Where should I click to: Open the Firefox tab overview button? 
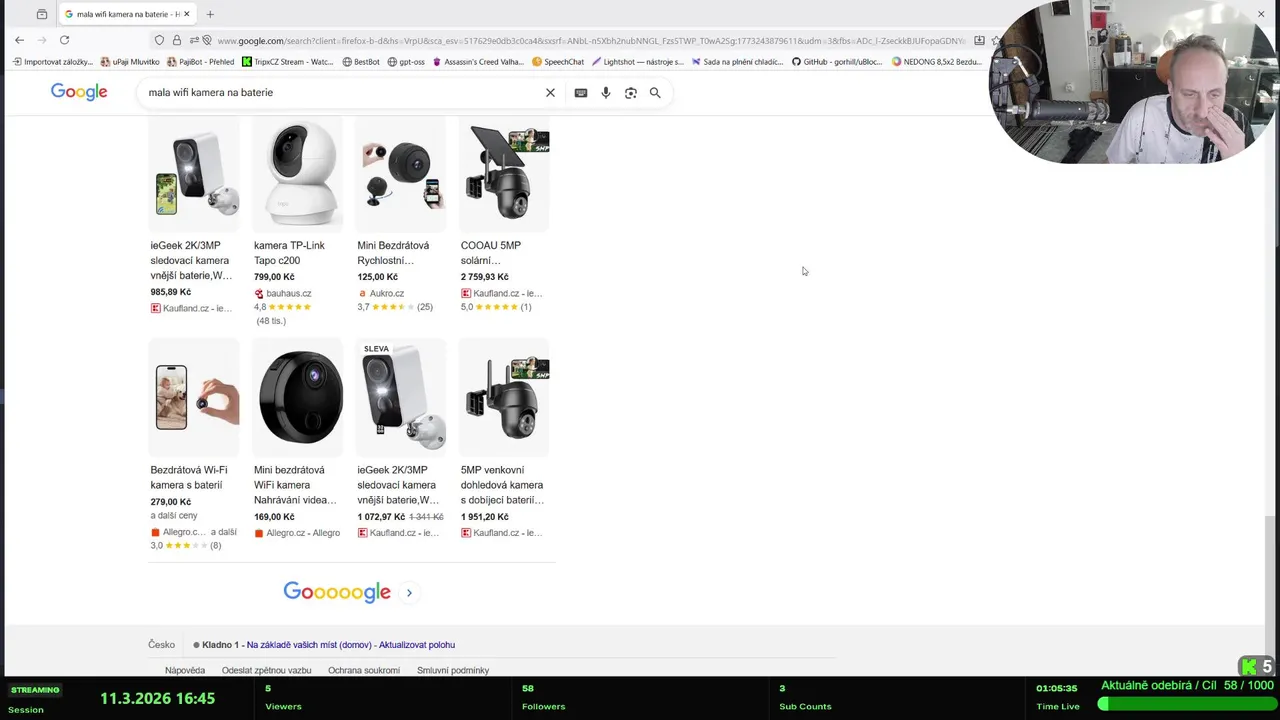[x=41, y=14]
